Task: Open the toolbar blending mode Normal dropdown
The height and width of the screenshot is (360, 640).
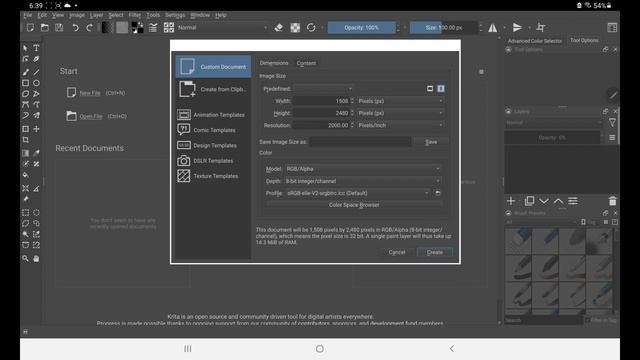Action: coord(222,28)
